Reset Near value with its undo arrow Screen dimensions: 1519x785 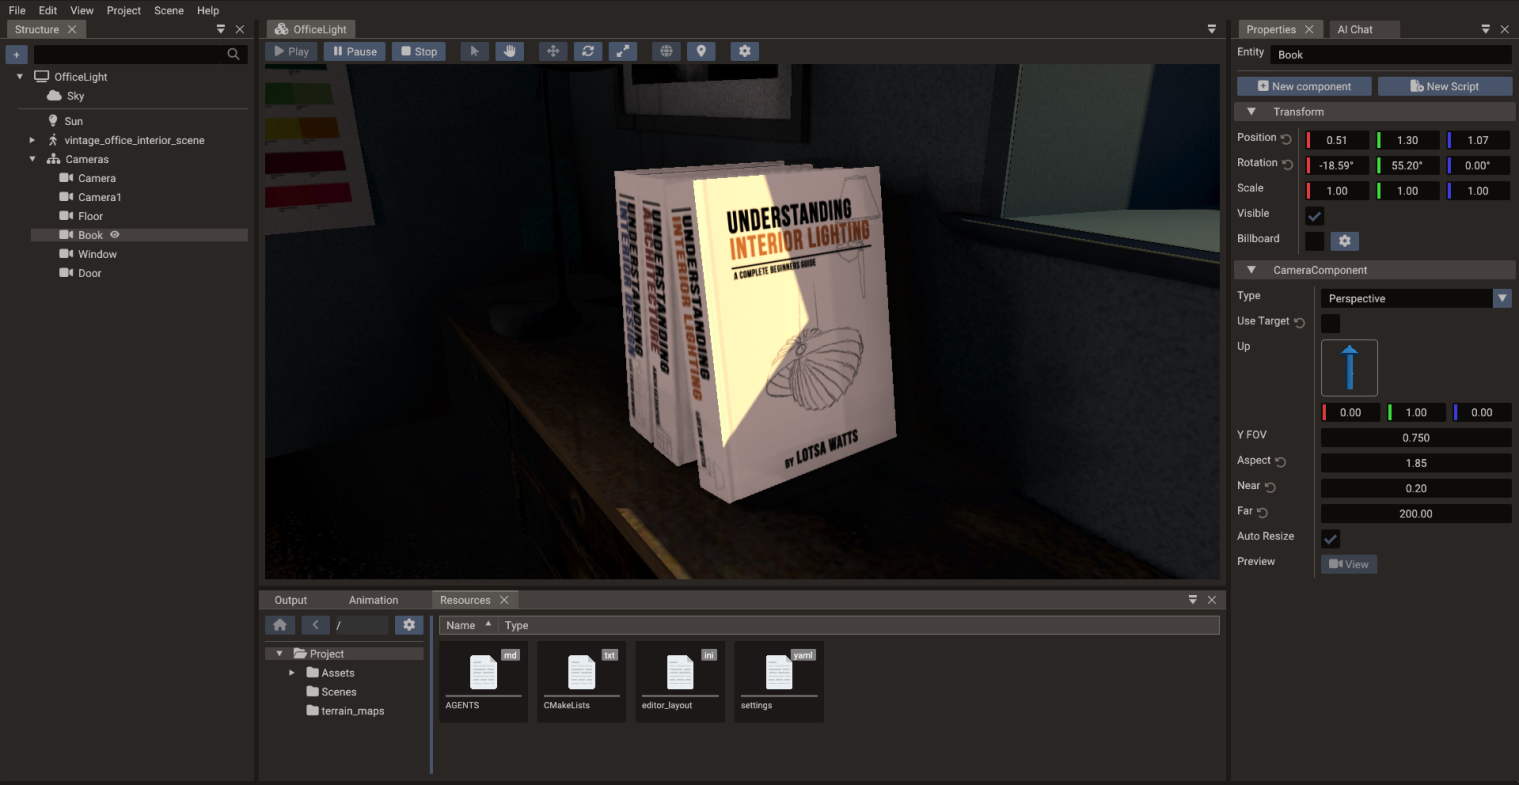pos(1270,487)
